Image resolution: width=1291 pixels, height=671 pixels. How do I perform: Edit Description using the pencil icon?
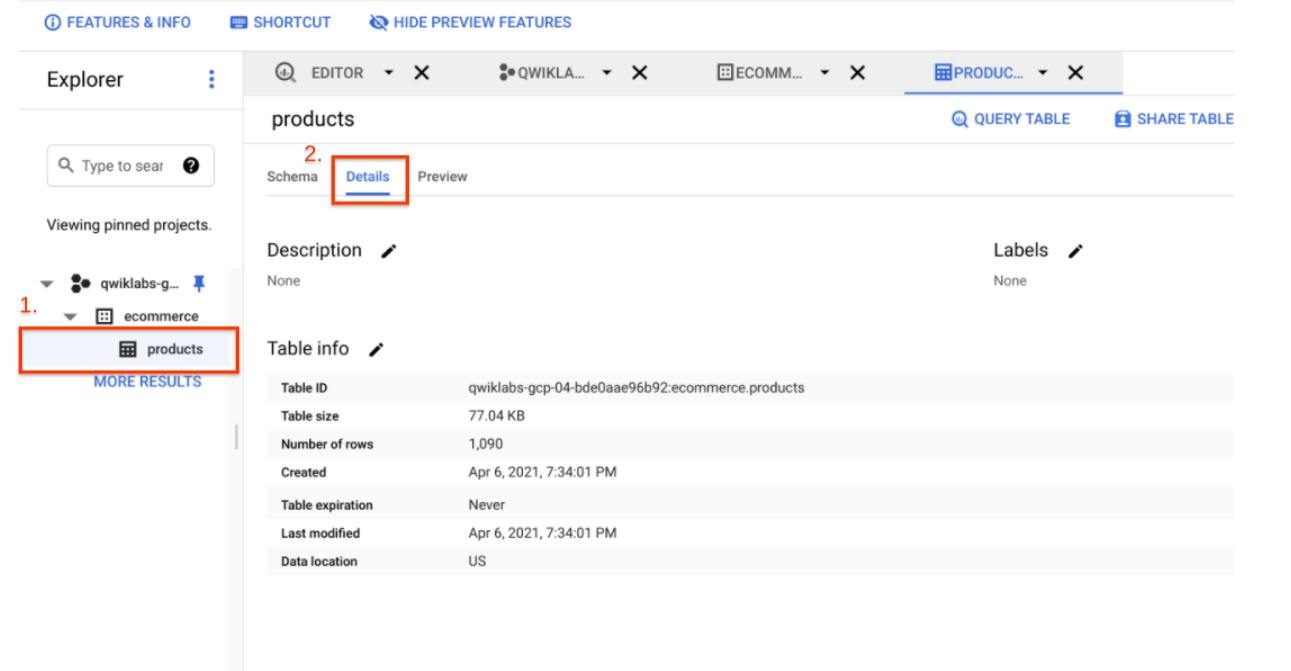point(389,251)
